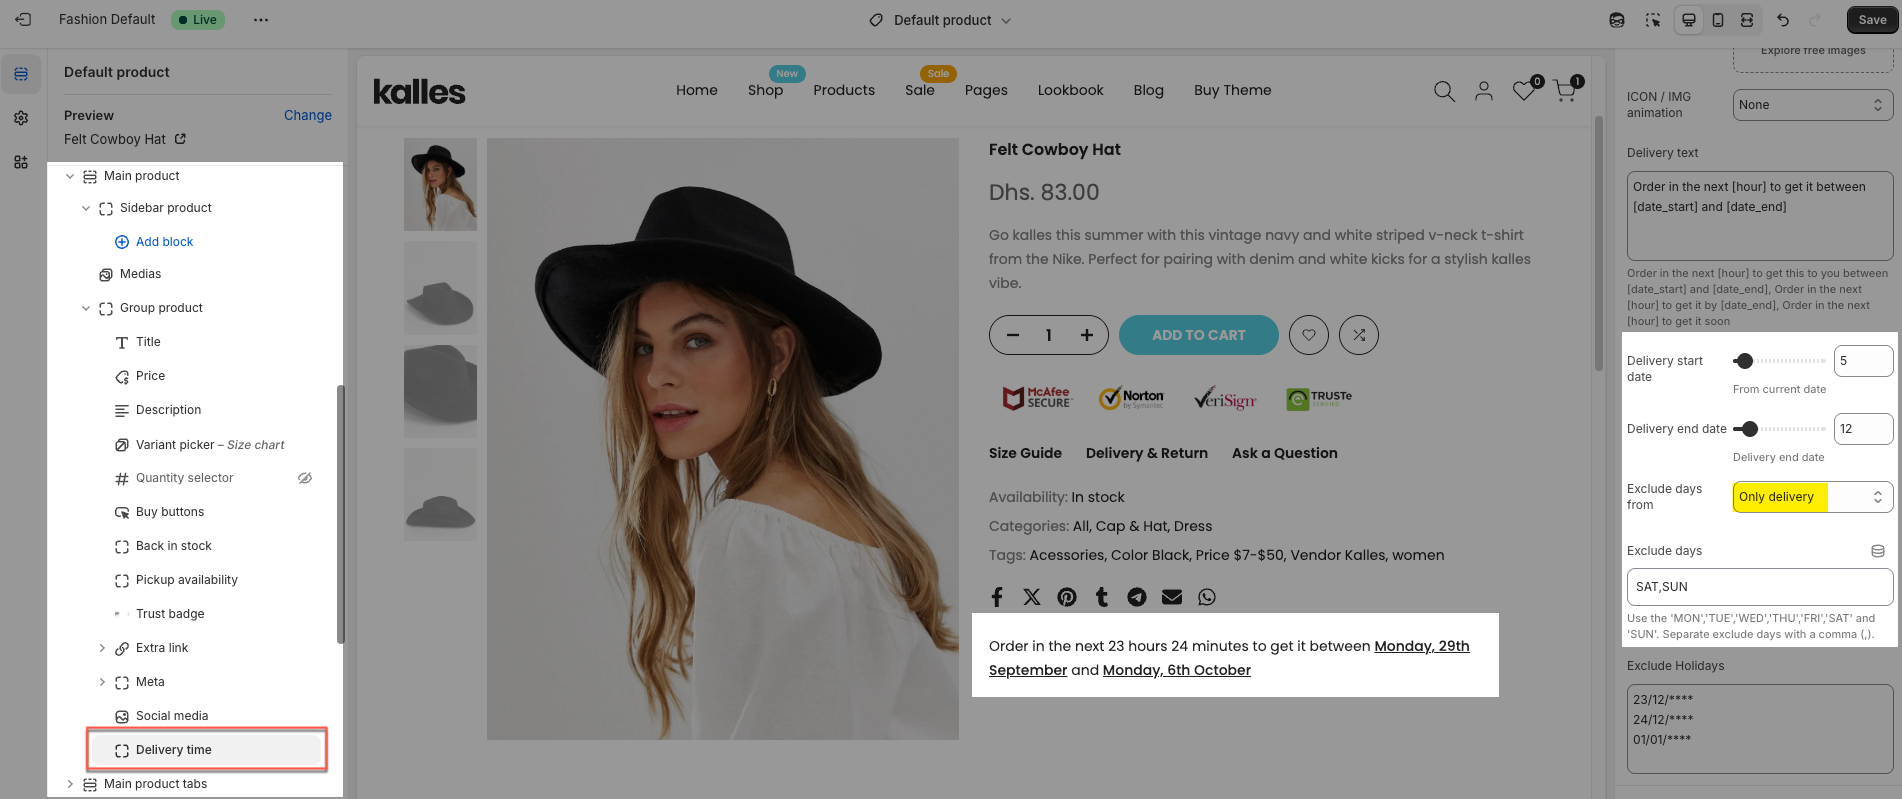Click the Delivery start date slider
1902x799 pixels.
coord(1780,361)
